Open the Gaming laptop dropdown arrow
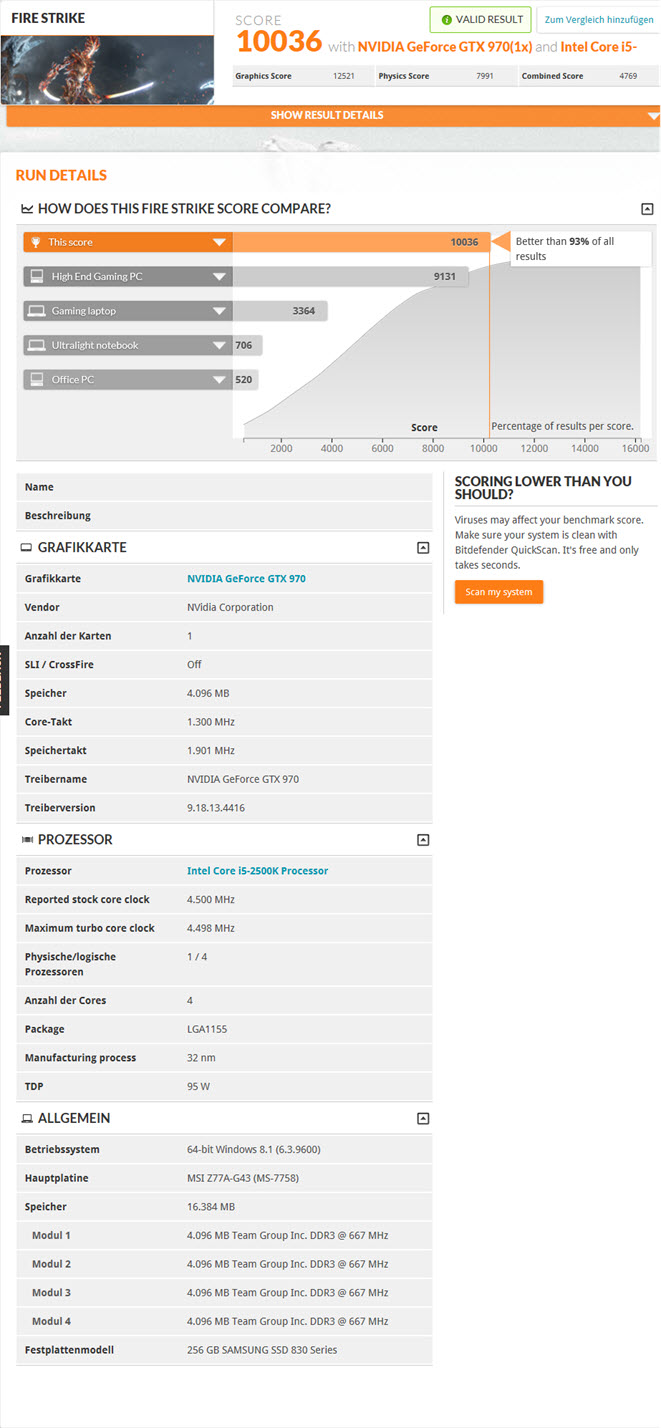Image resolution: width=661 pixels, height=1428 pixels. 219,311
